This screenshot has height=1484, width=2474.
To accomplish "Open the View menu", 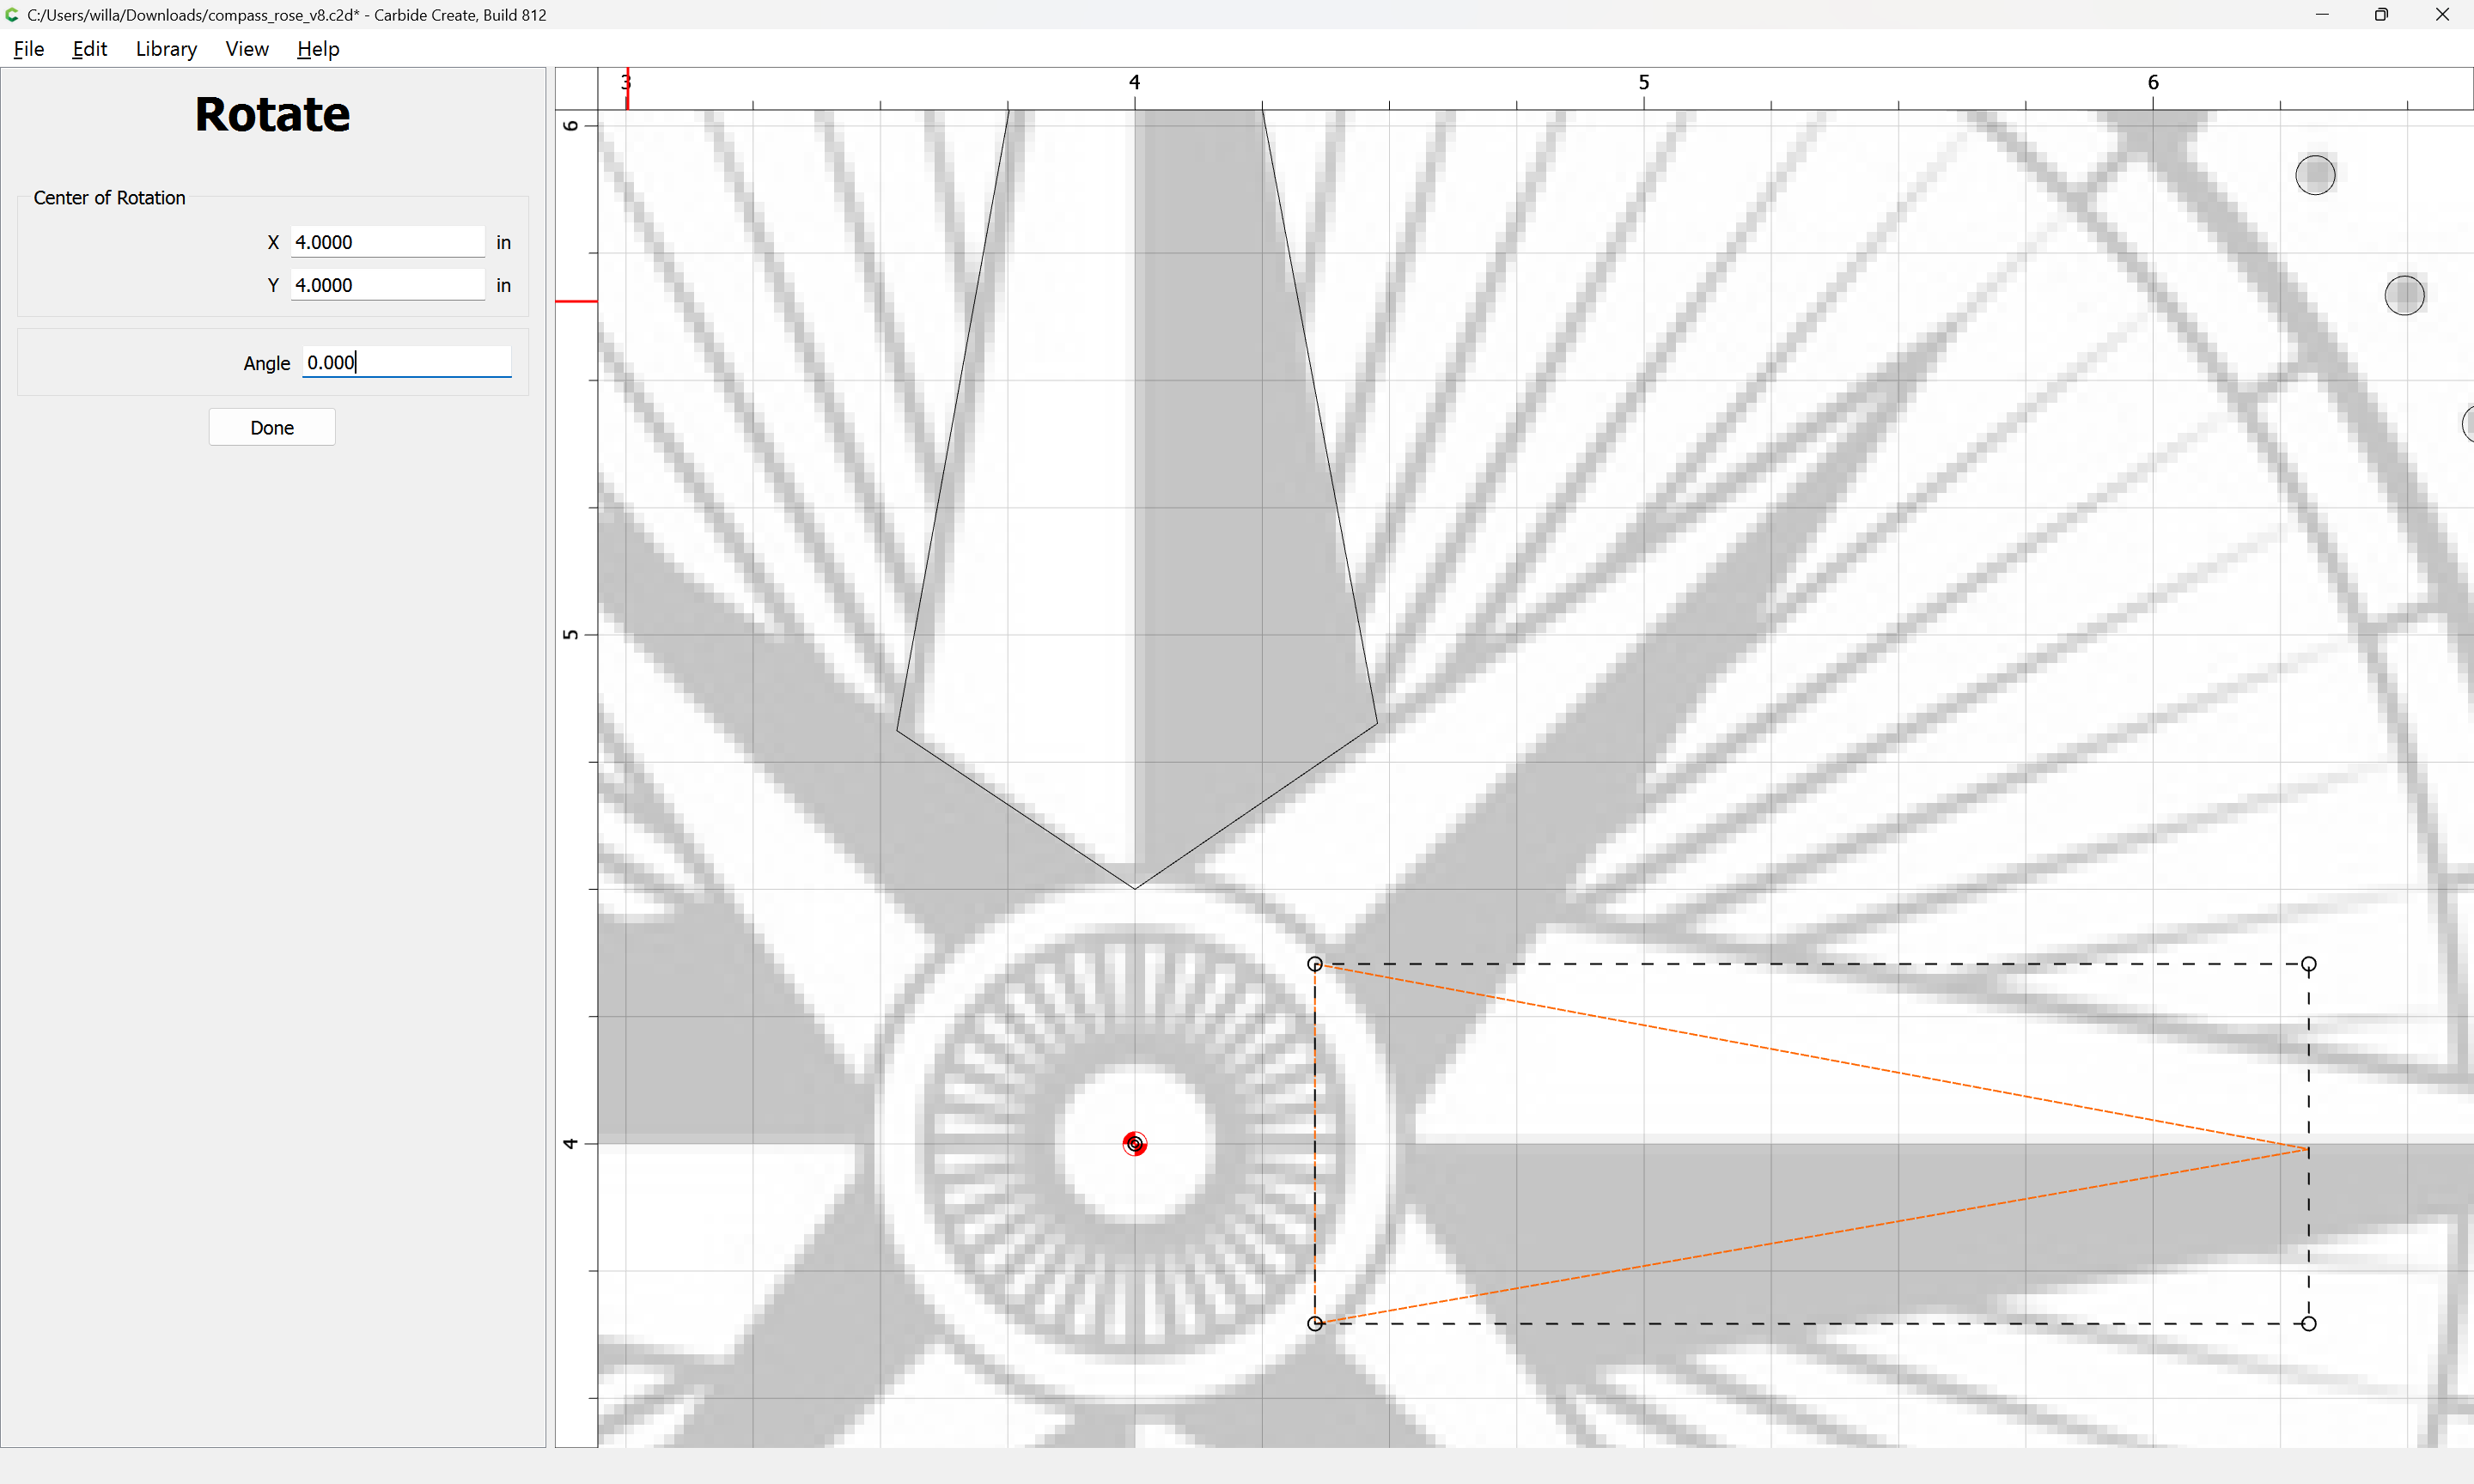I will [x=247, y=49].
